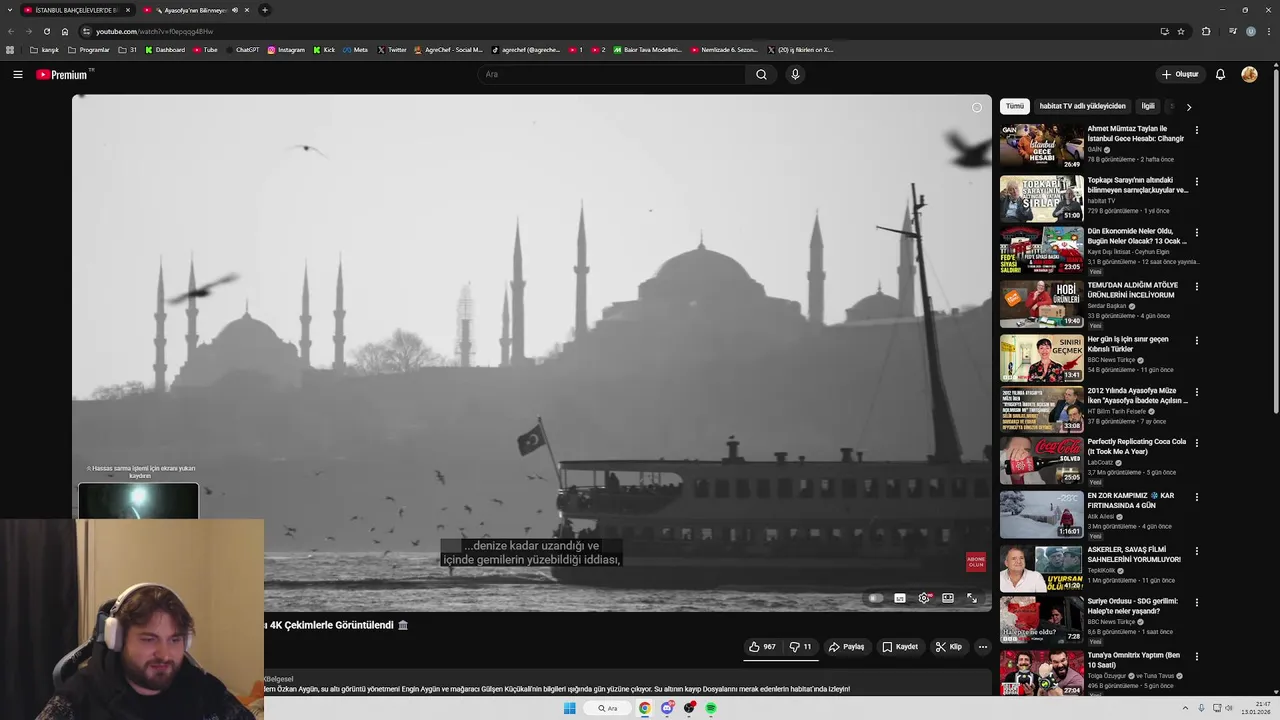
Task: Show more filter chips with right arrow
Action: point(1188,106)
